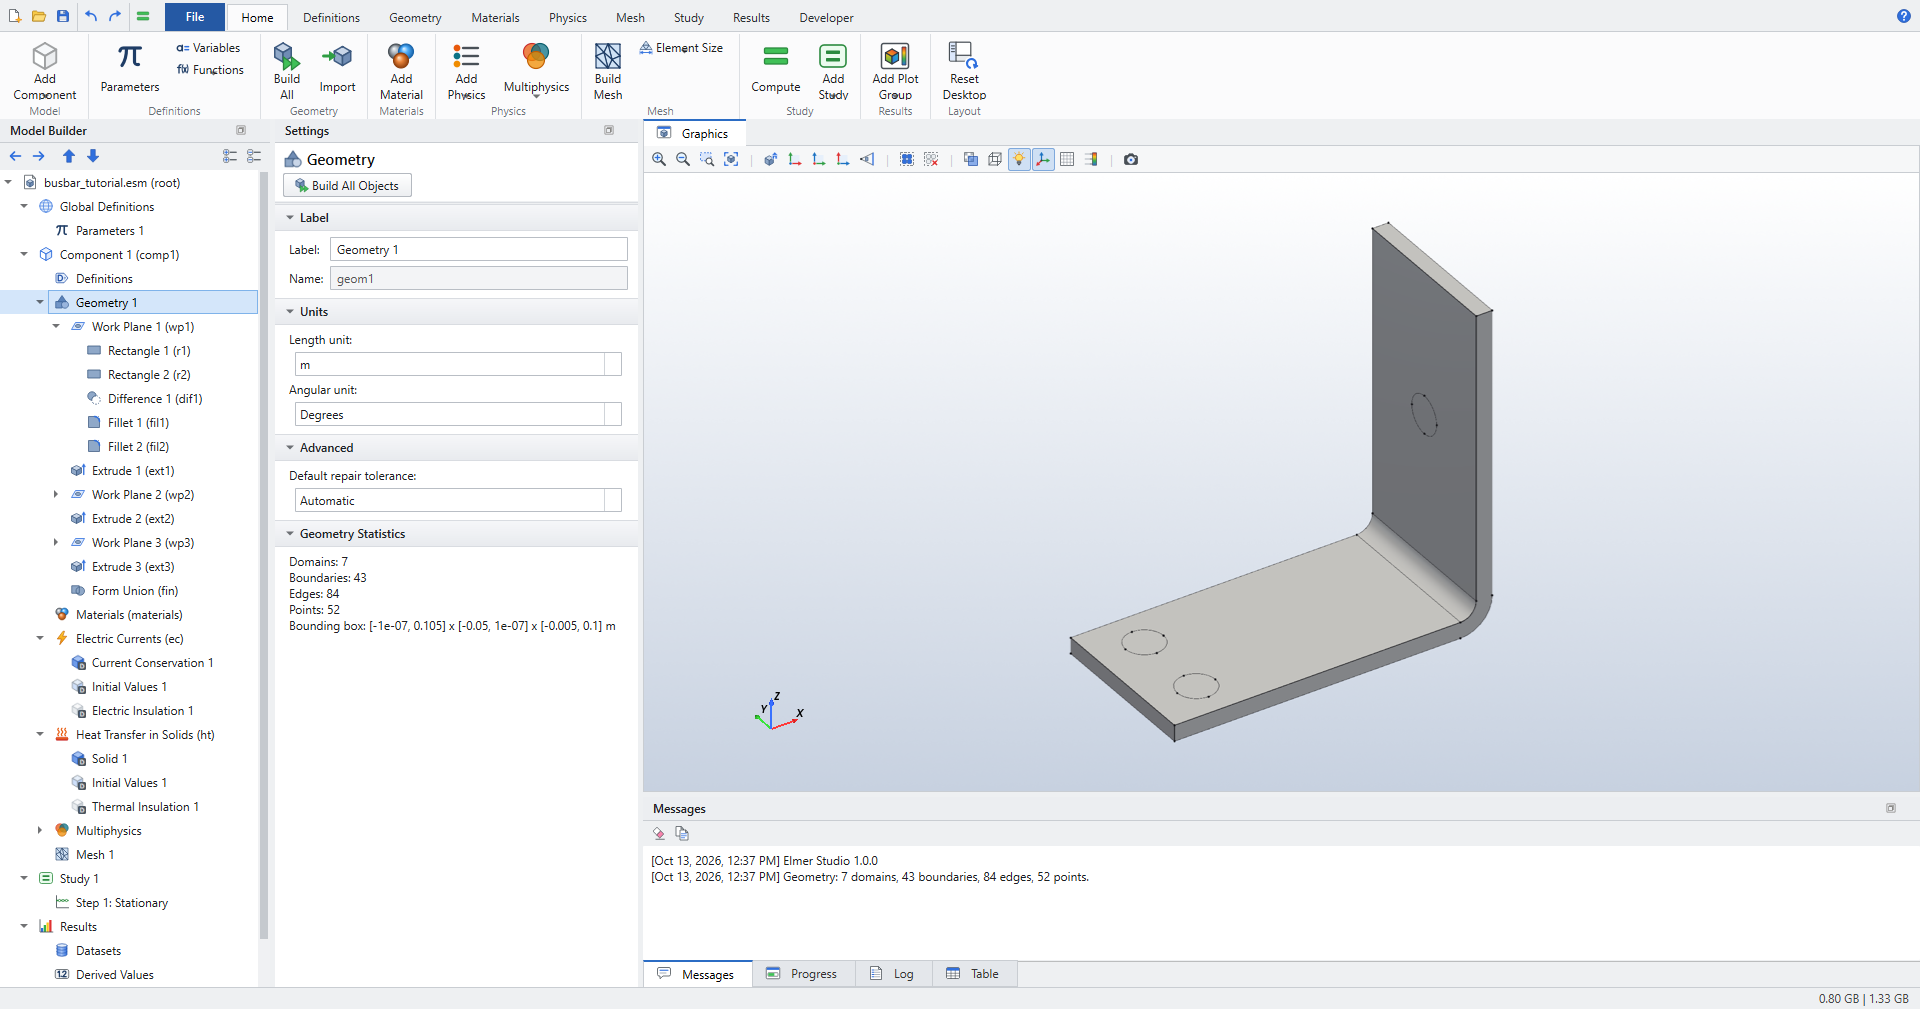
Task: Move the selected node down with arrow icon
Action: pos(93,156)
